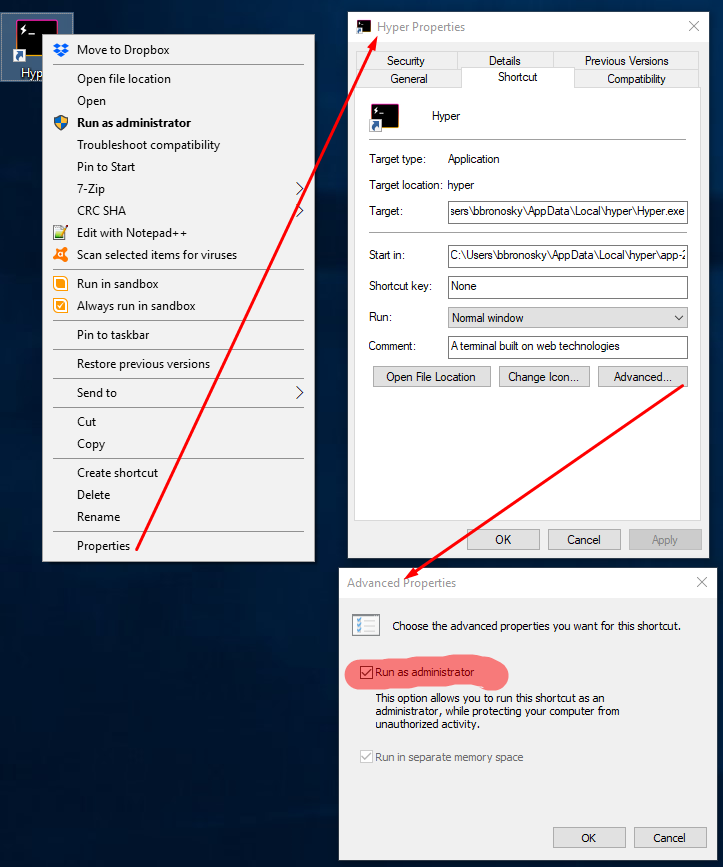Close the Advanced Properties dialog
723x867 pixels.
tap(702, 582)
